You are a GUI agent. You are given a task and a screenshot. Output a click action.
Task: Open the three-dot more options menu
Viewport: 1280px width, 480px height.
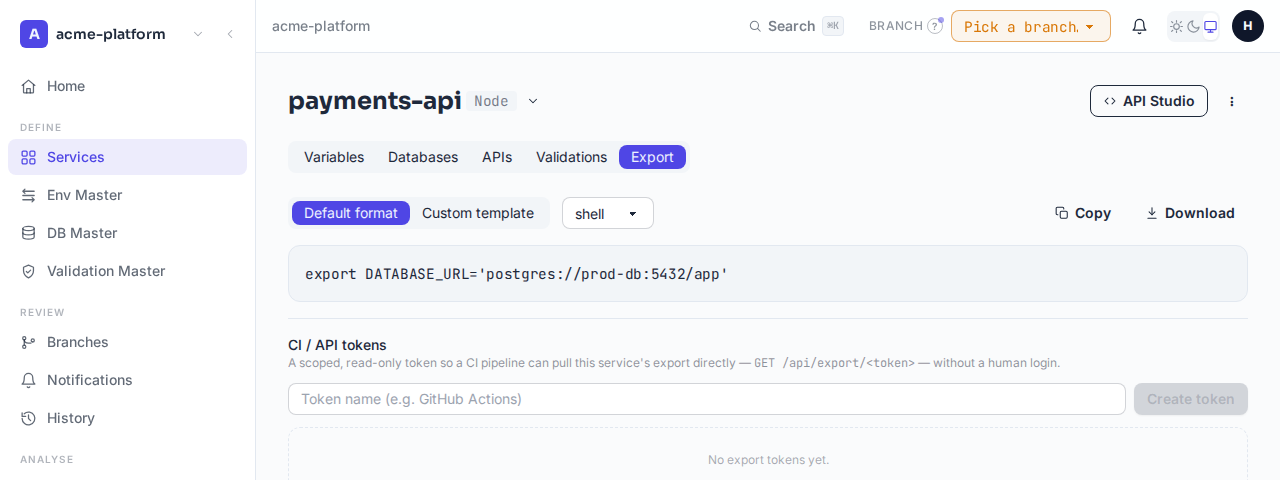coord(1232,101)
